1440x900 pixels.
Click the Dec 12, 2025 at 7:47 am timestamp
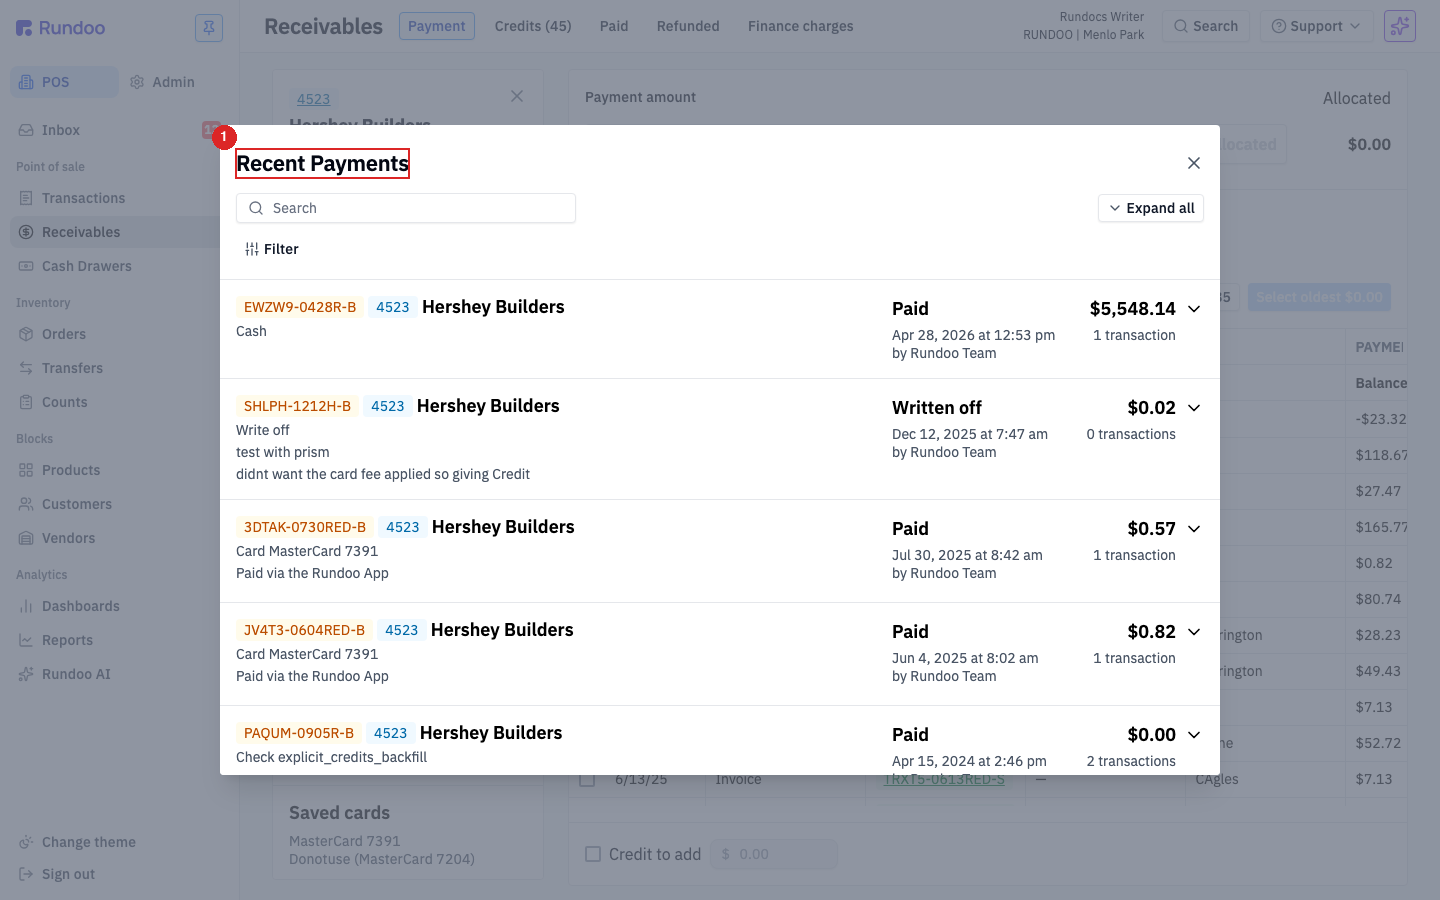(x=970, y=434)
